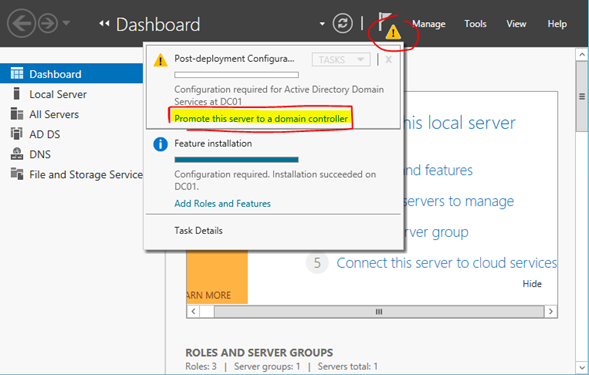Image resolution: width=589 pixels, height=375 pixels.
Task: Dismiss the Post-deployment notification with X
Action: [x=388, y=60]
